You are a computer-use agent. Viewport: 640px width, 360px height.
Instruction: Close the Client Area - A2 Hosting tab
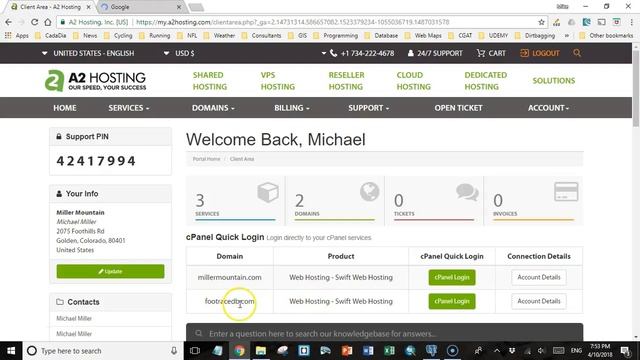[89, 7]
